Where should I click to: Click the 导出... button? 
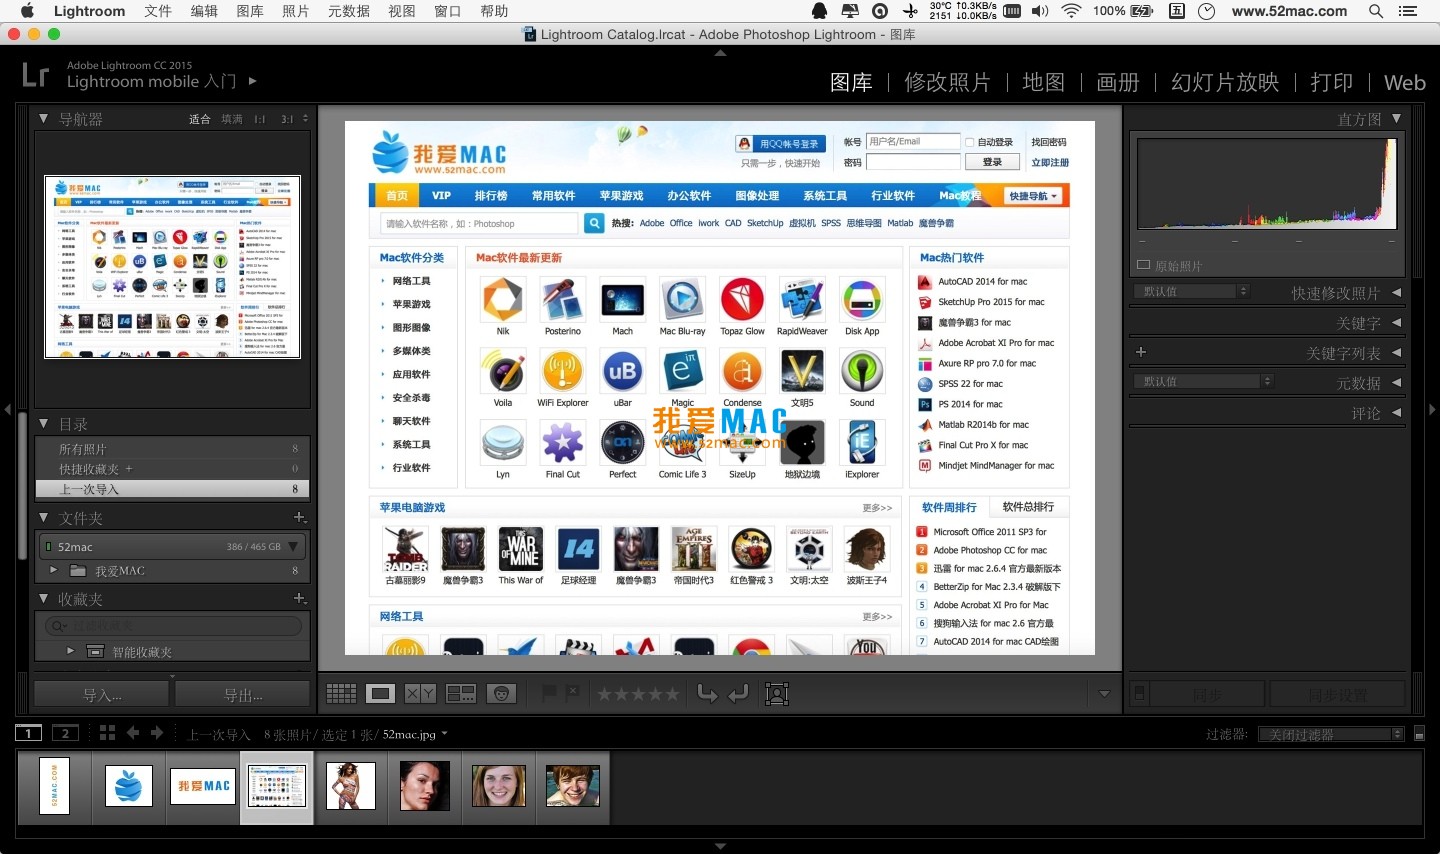coord(243,695)
